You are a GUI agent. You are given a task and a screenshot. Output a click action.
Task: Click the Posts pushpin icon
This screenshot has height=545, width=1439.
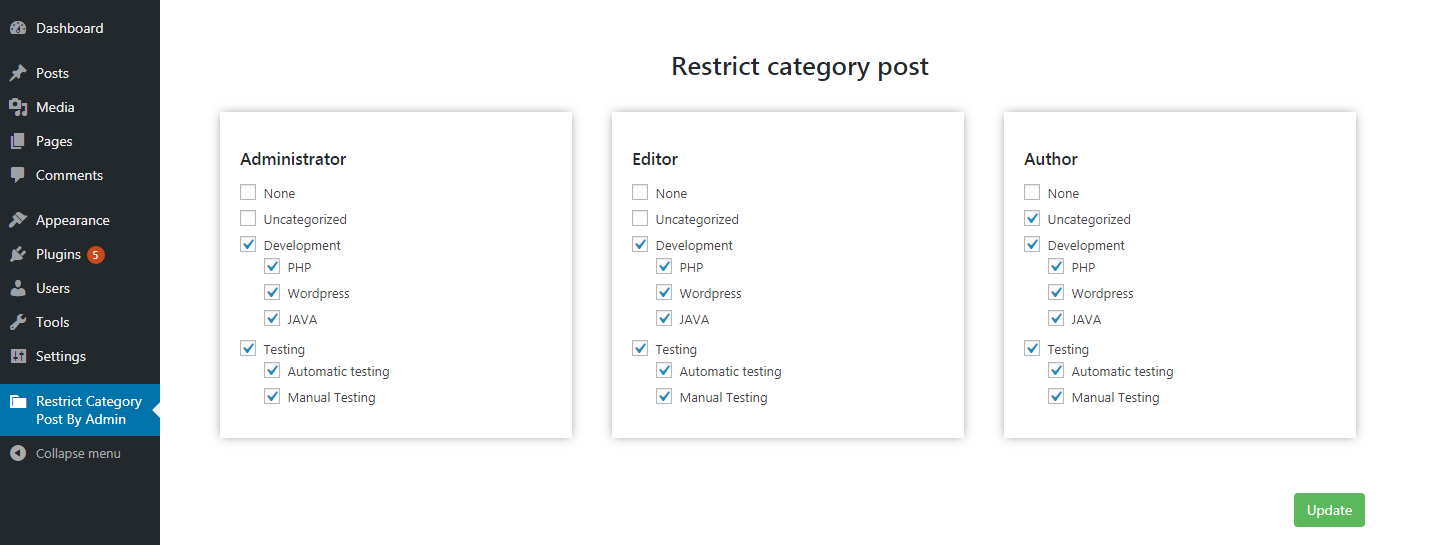coord(17,73)
